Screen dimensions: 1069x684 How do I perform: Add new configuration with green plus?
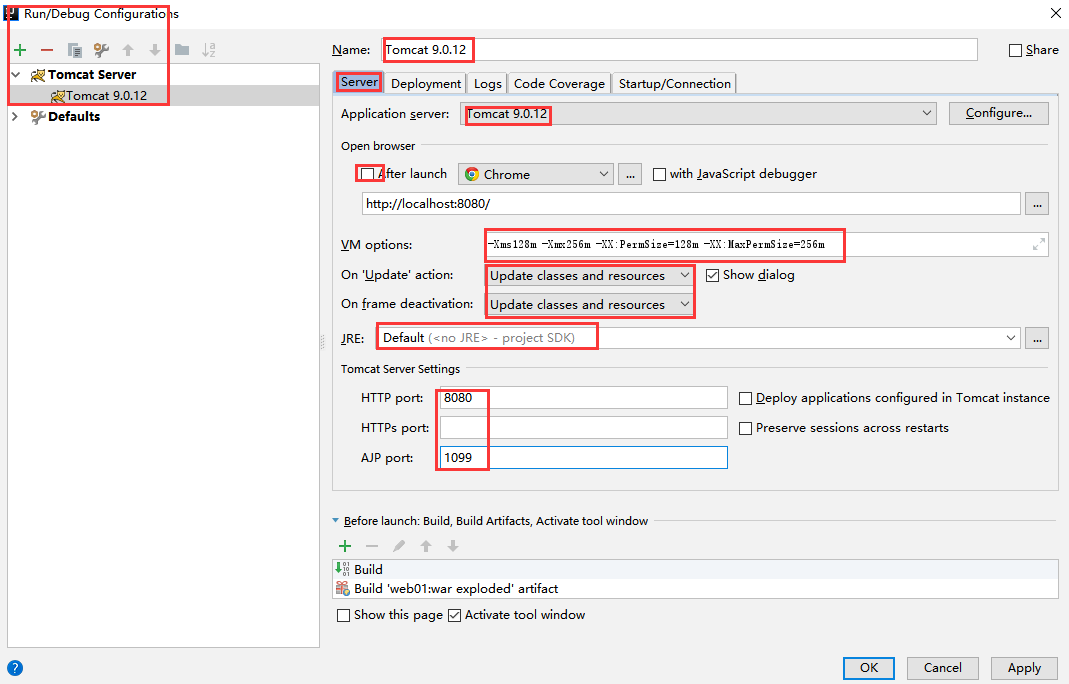pyautogui.click(x=20, y=50)
